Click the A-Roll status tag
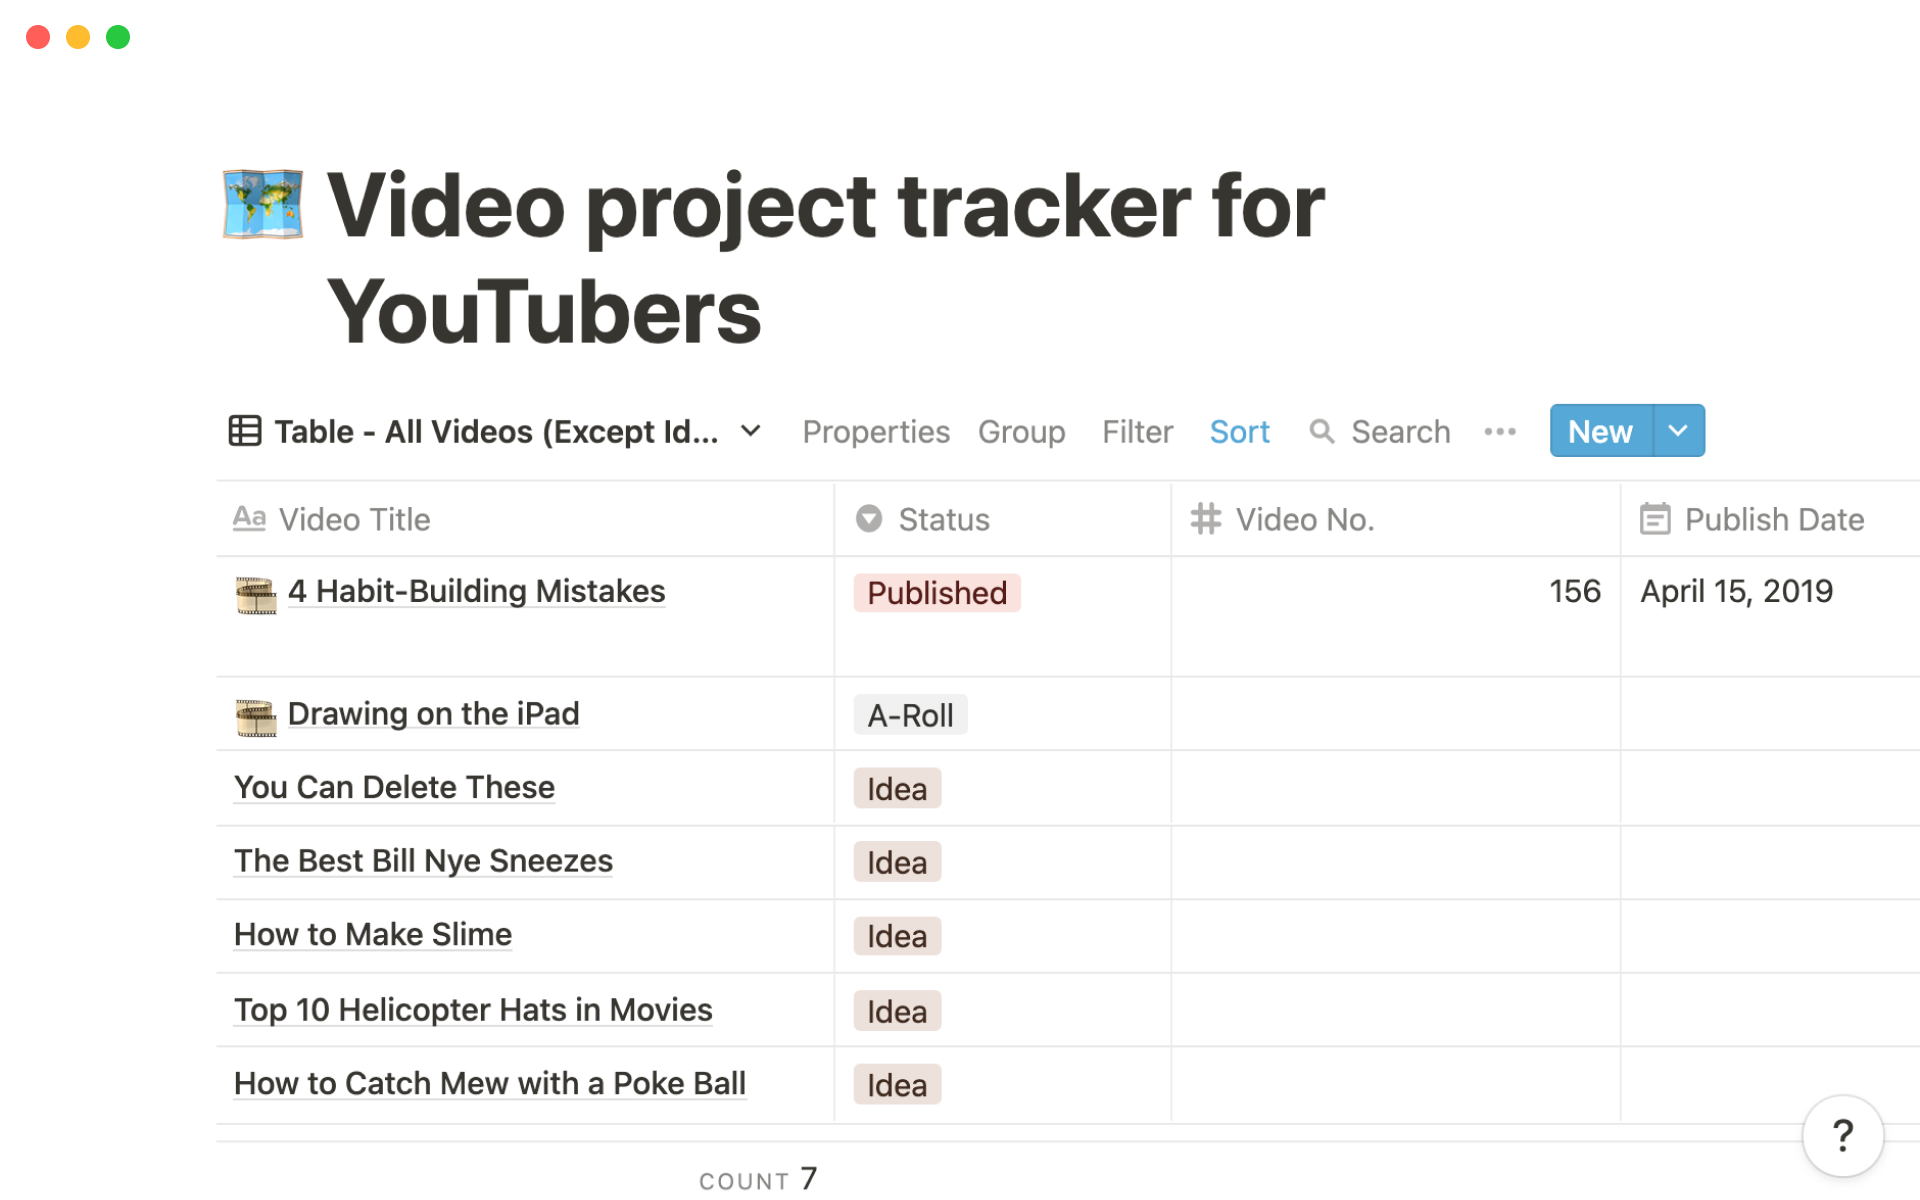1920x1200 pixels. point(910,716)
